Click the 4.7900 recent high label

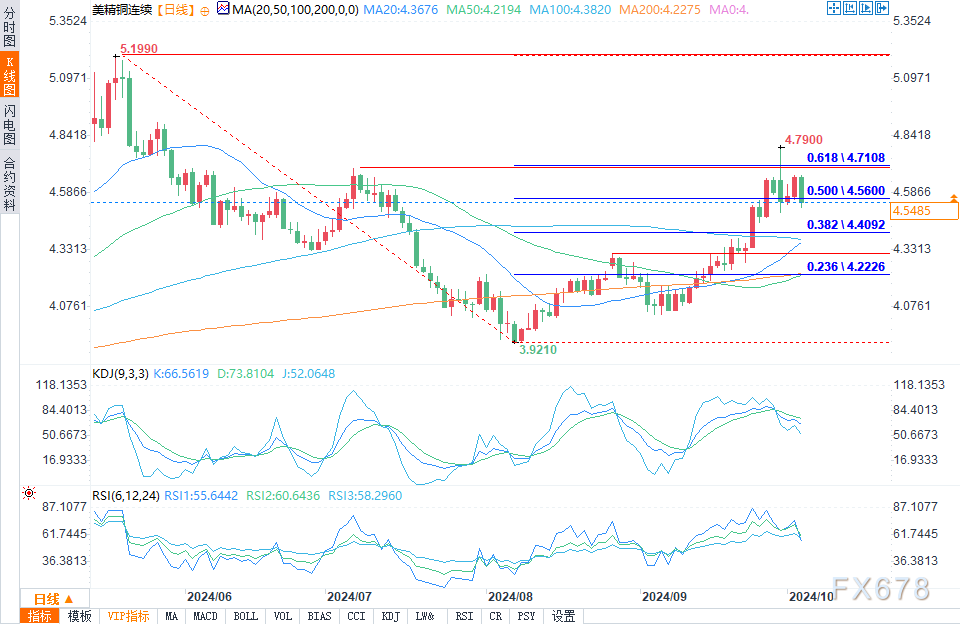coord(804,140)
